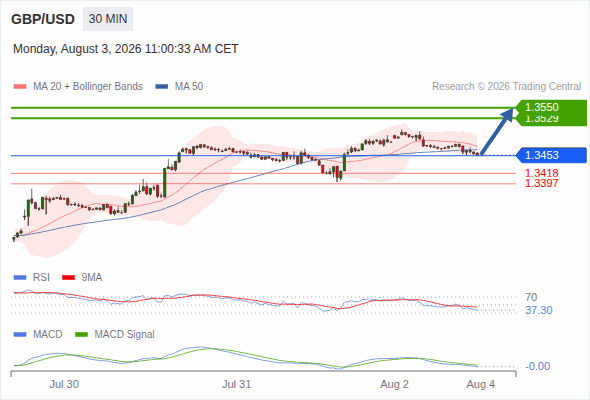590x400 pixels.
Task: Click the red 1.3418 support label
Action: [541, 173]
